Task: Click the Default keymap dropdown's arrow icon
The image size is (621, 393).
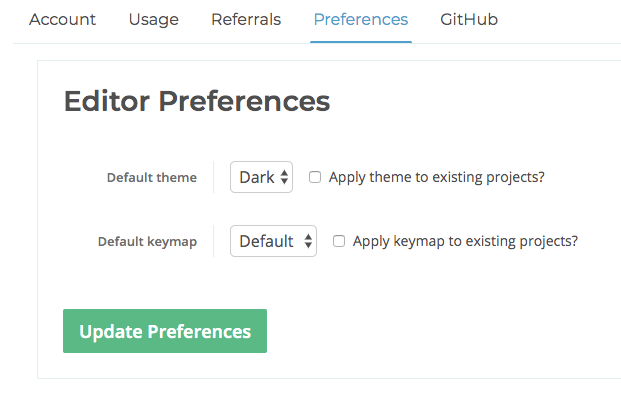Action: click(308, 241)
